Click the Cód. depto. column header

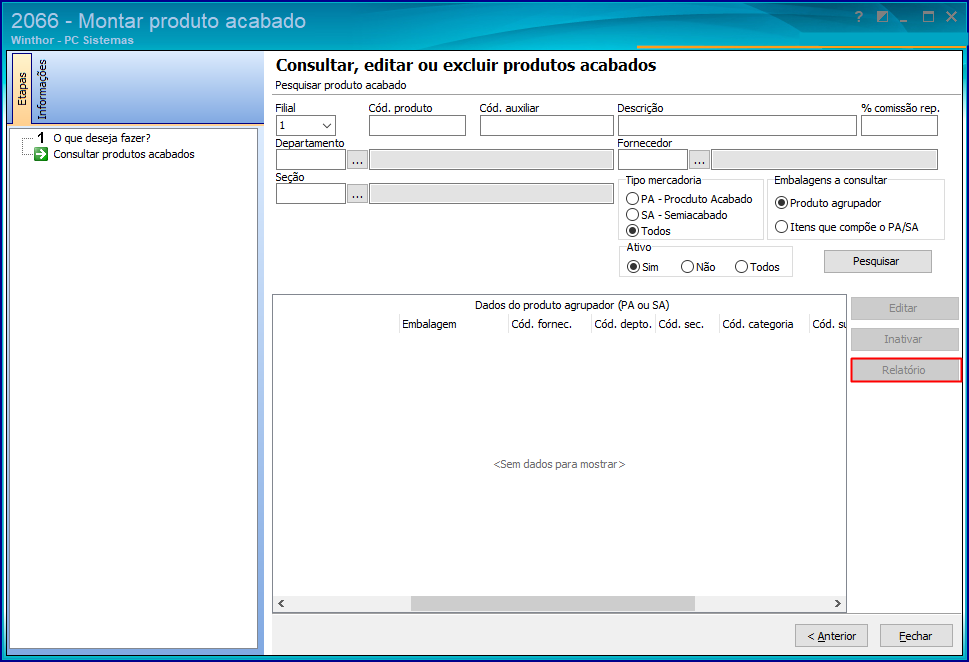click(x=623, y=325)
